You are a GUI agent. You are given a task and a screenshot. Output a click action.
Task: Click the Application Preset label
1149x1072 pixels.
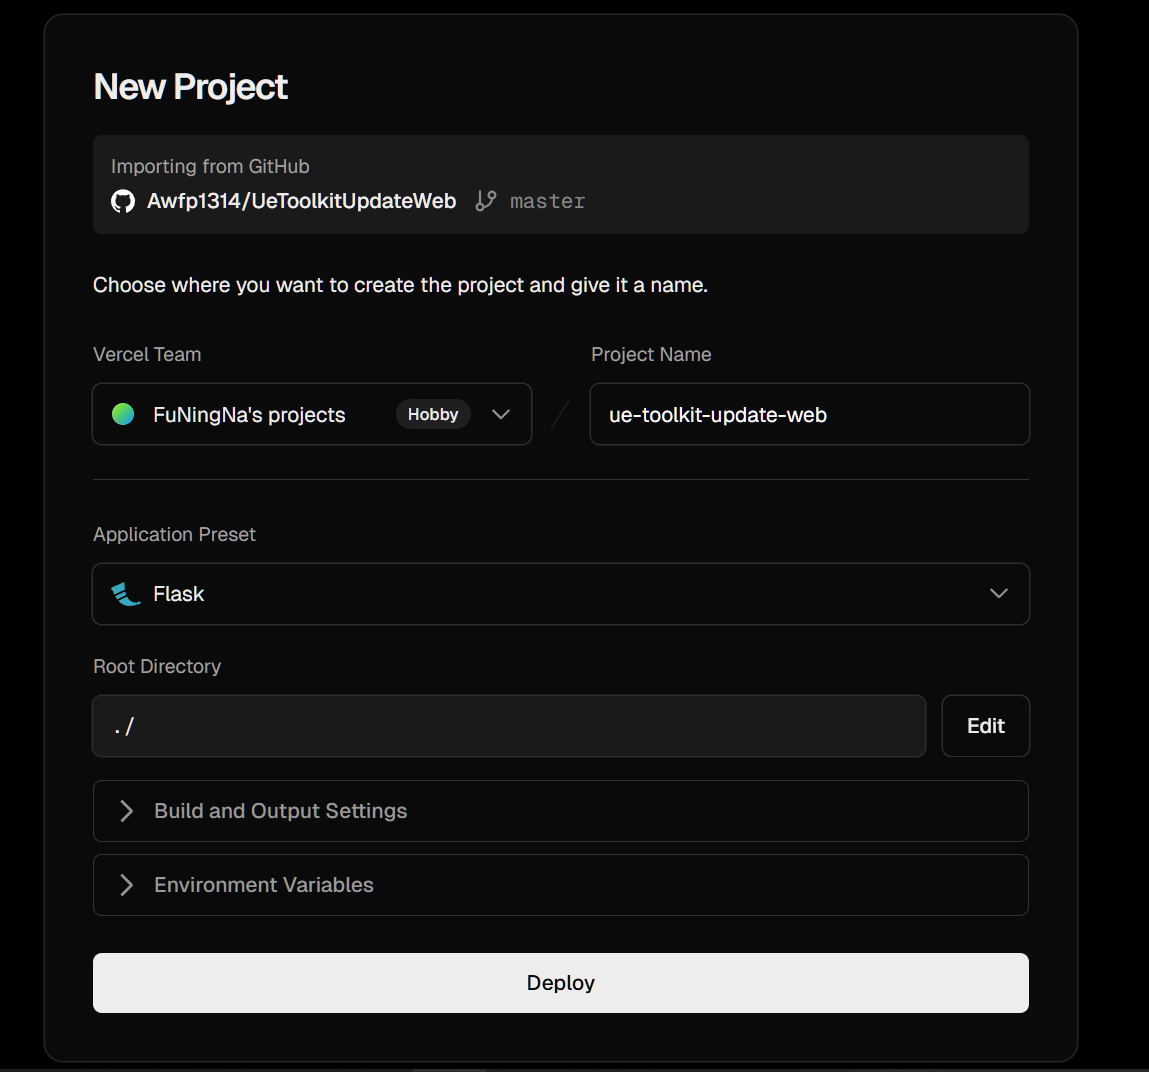[x=174, y=535]
